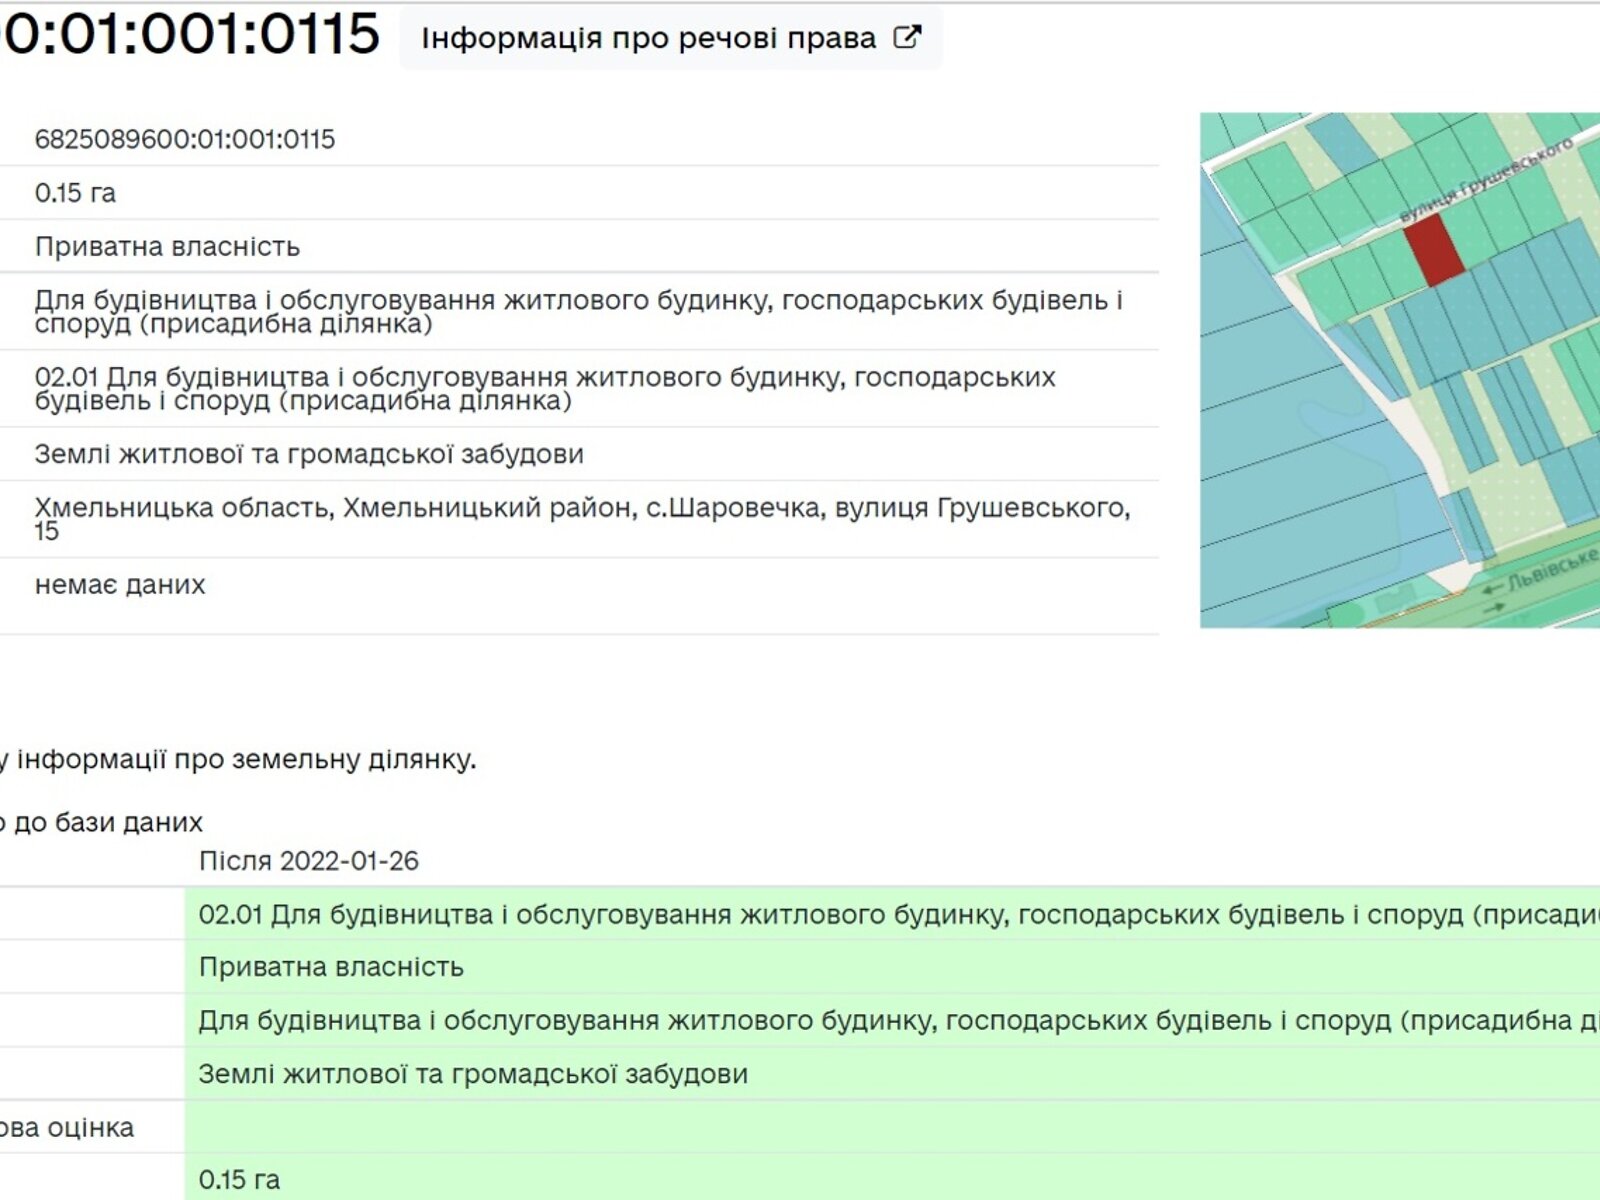Click the red highlighted parcel on the map
Image resolution: width=1600 pixels, height=1200 pixels.
(1433, 247)
